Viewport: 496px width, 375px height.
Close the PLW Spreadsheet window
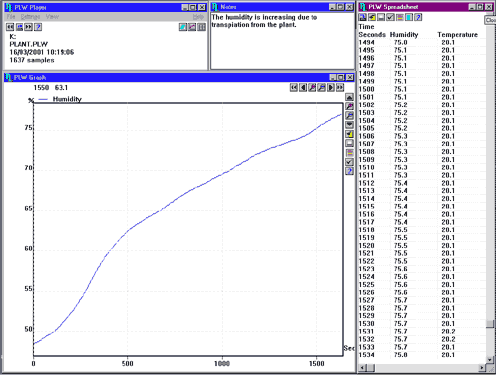pos(489,7)
